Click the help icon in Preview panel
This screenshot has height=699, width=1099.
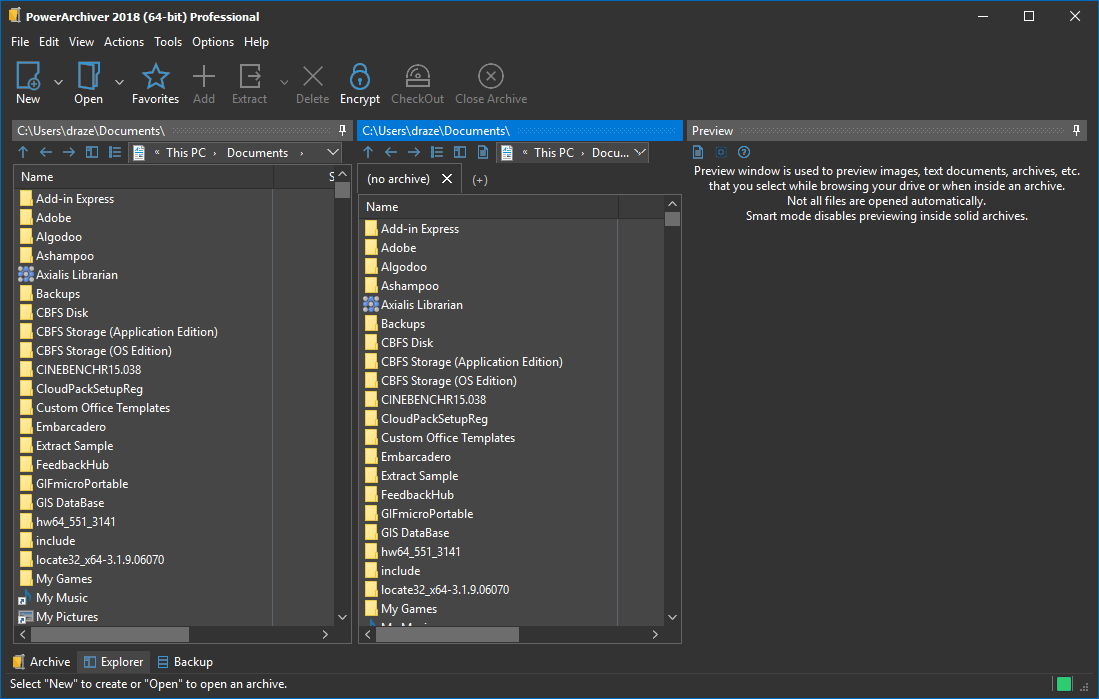click(743, 152)
